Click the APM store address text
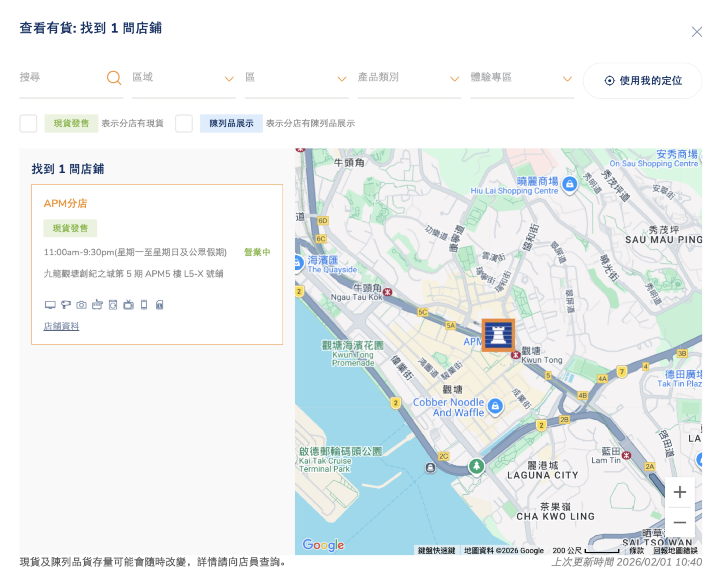The width and height of the screenshot is (720, 580). pyautogui.click(x=133, y=274)
